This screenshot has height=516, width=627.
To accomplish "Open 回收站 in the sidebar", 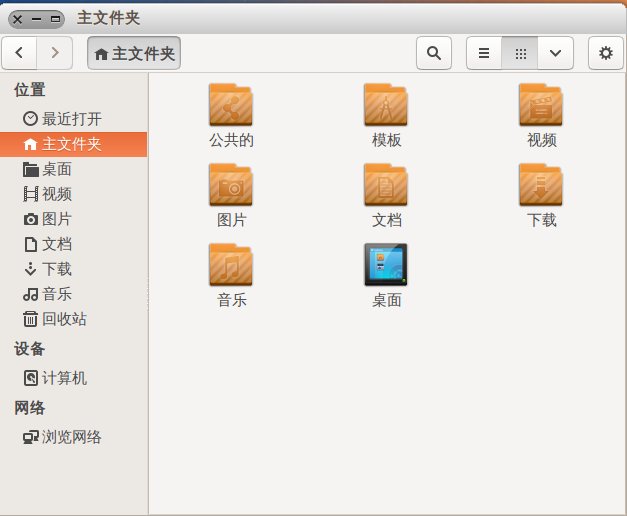I will [74, 319].
